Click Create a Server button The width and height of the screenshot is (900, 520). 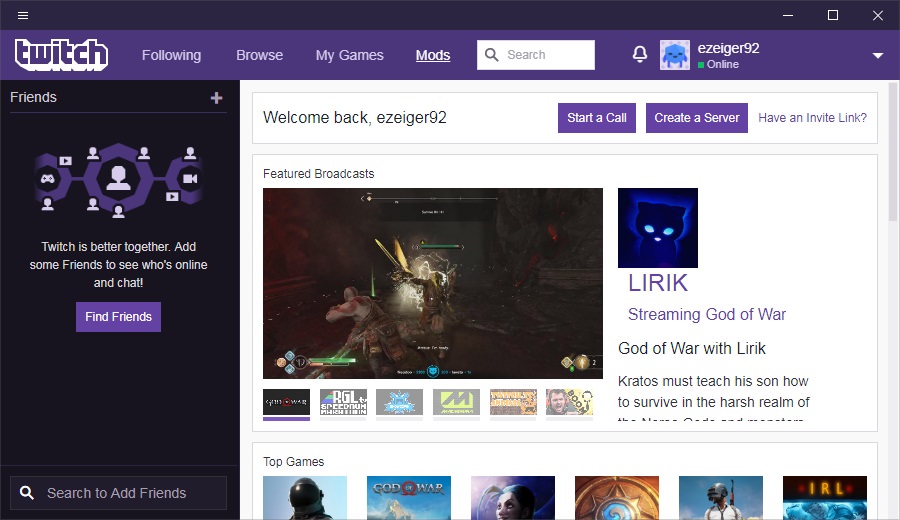tap(697, 118)
